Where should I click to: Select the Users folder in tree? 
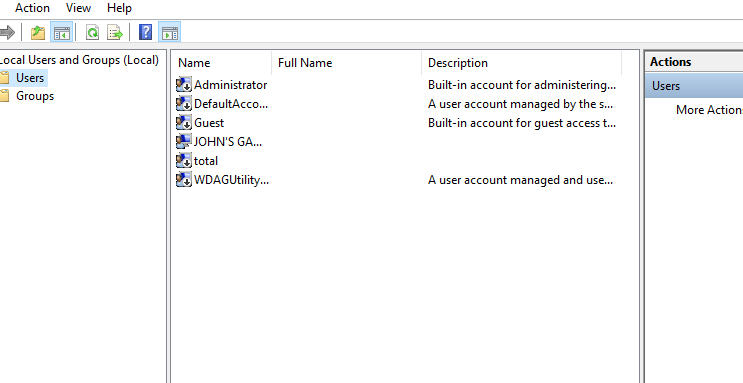click(x=30, y=78)
